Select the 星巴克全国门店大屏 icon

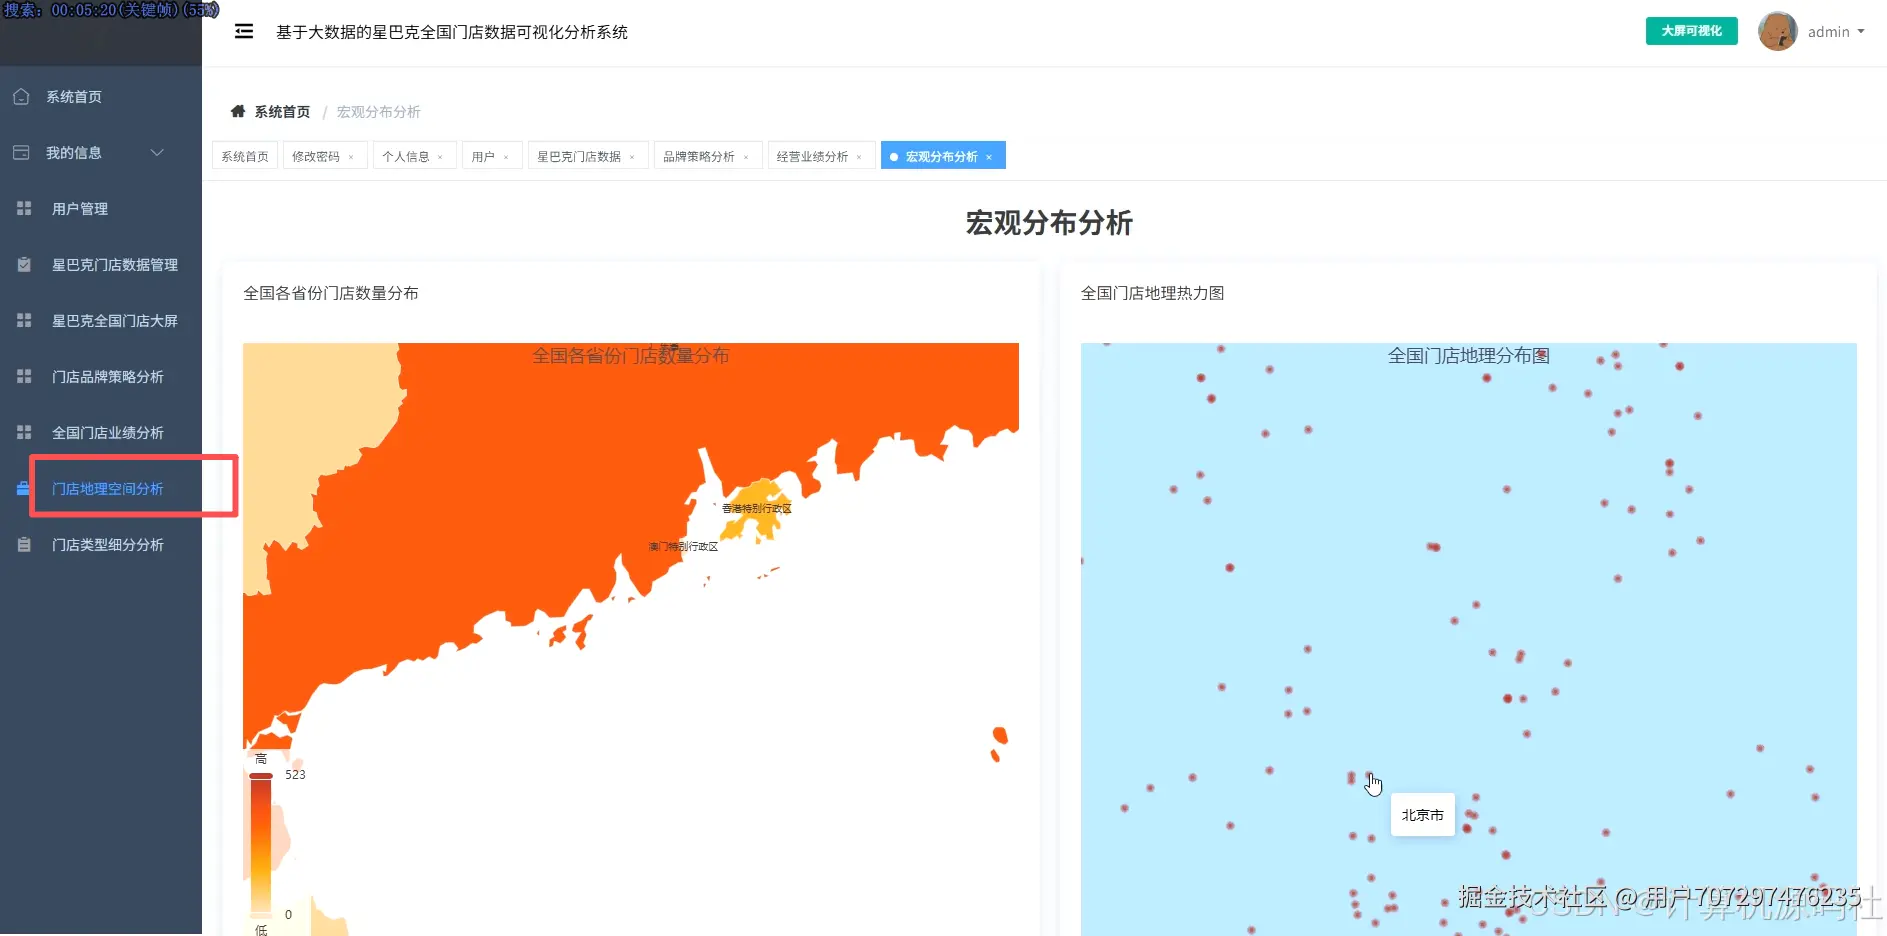pyautogui.click(x=22, y=320)
